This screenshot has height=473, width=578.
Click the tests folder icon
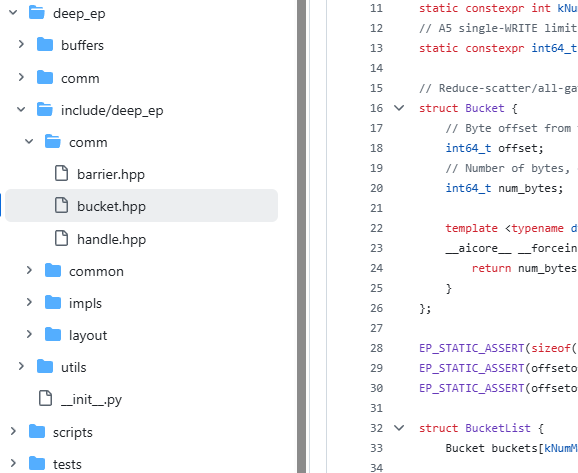click(x=37, y=463)
